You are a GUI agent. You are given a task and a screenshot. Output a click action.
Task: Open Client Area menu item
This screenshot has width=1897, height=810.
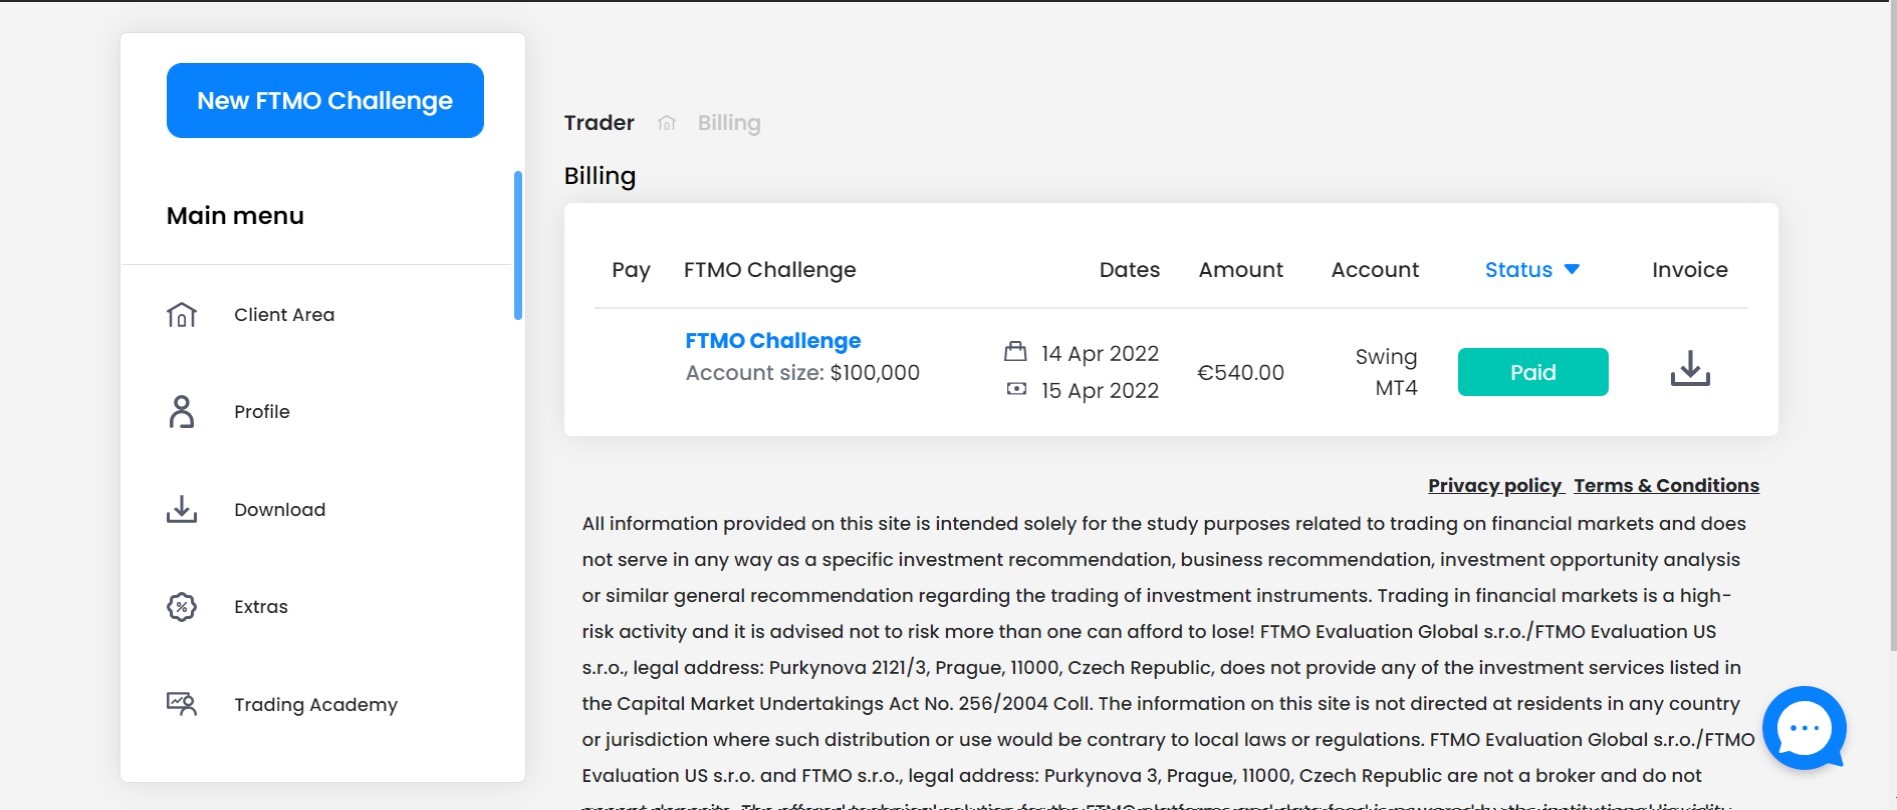point(284,315)
